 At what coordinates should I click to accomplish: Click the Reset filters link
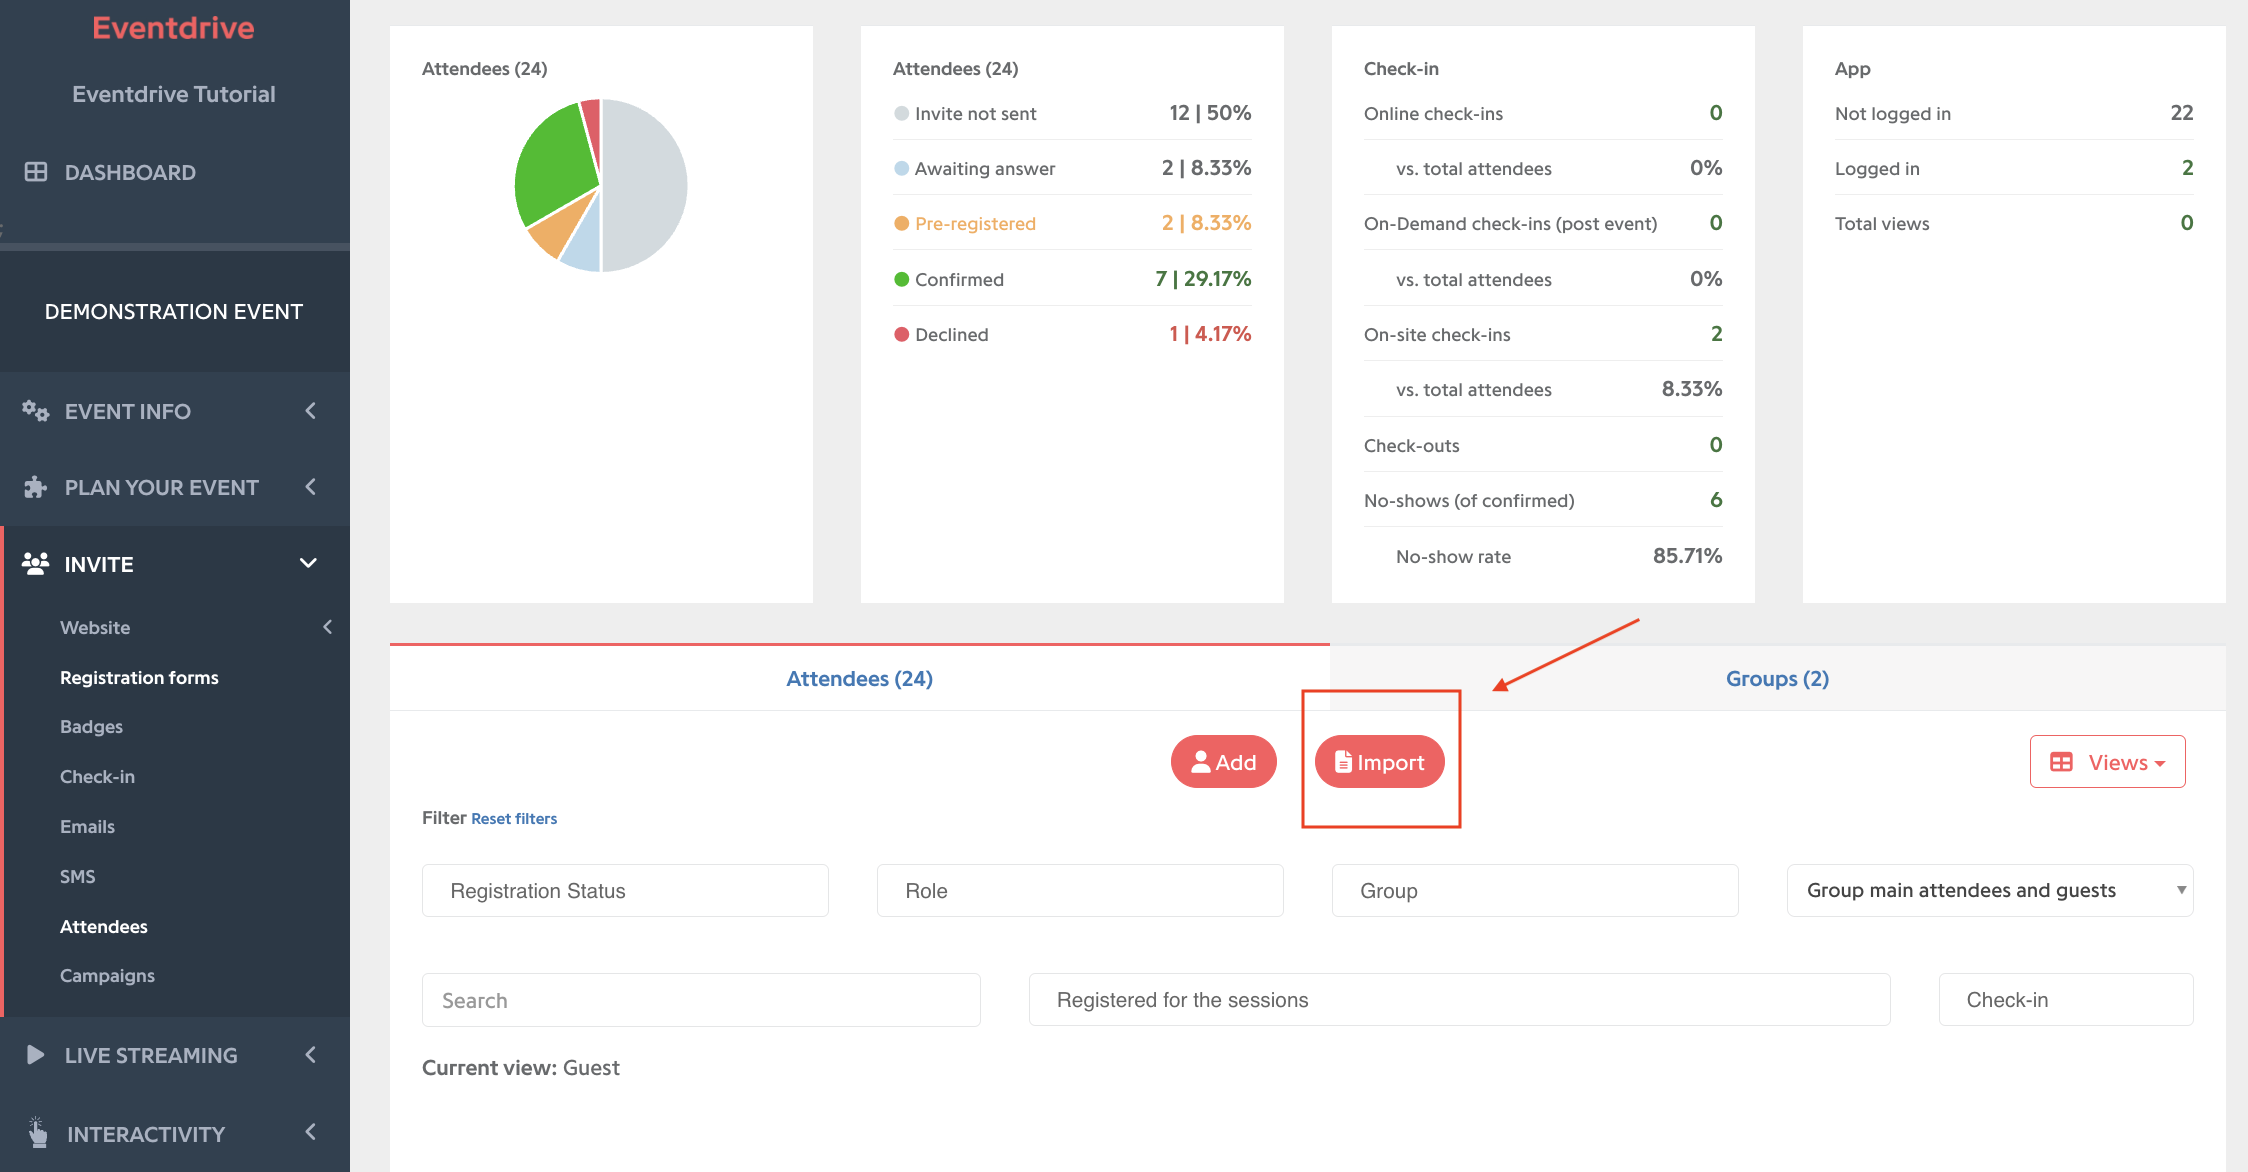[514, 818]
